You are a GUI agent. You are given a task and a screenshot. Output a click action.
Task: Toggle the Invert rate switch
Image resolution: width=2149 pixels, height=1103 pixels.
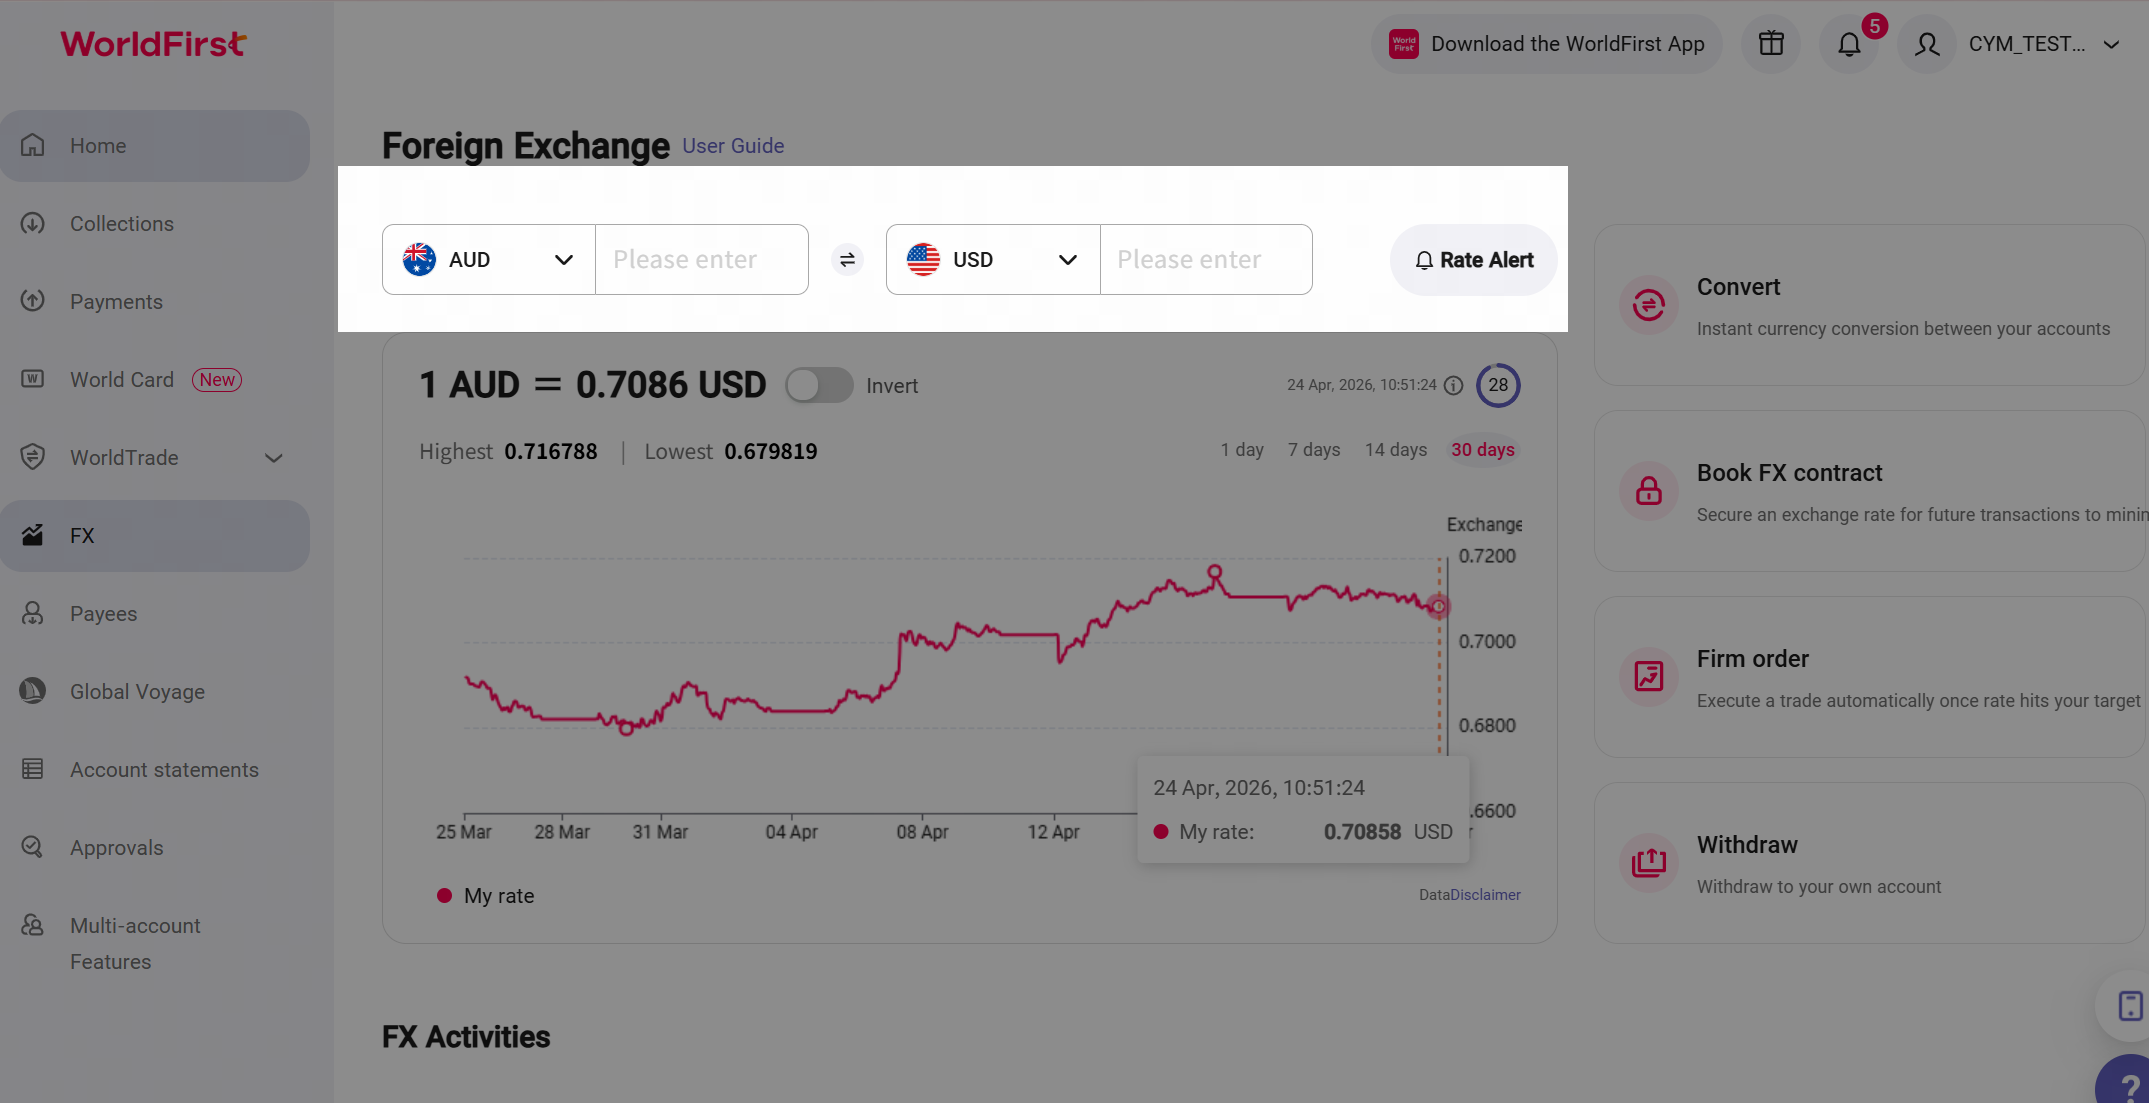click(x=819, y=385)
